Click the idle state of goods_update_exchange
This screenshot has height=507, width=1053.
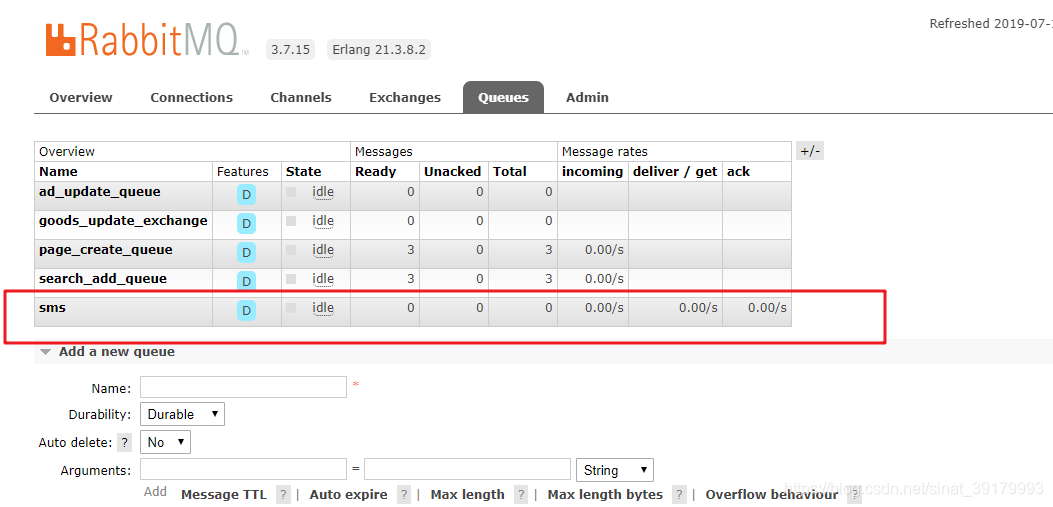(x=323, y=221)
